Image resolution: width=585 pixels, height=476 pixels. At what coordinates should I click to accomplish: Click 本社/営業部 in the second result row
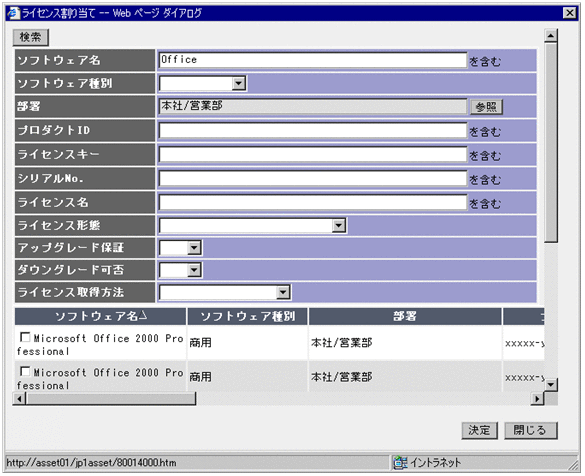tap(342, 377)
